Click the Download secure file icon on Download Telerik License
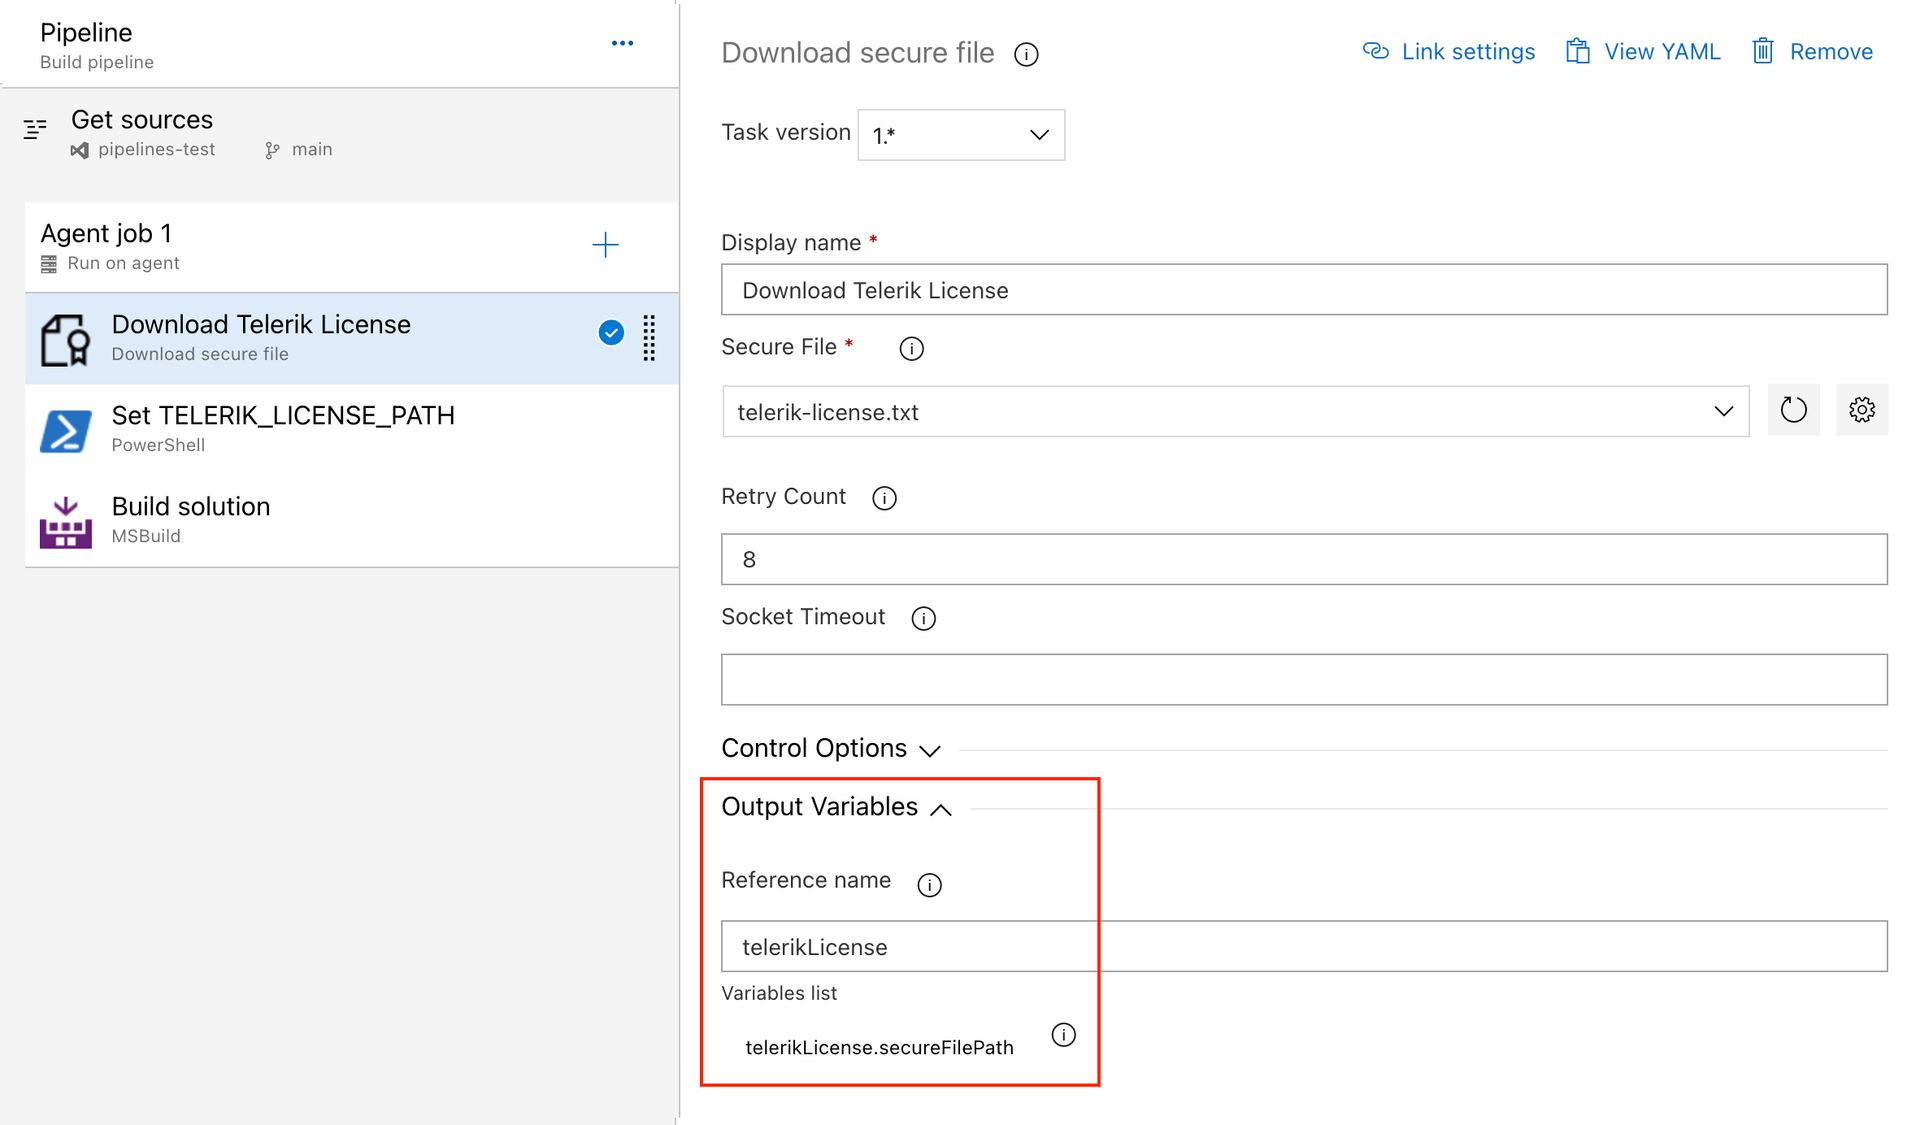The width and height of the screenshot is (1920, 1125). click(x=64, y=338)
